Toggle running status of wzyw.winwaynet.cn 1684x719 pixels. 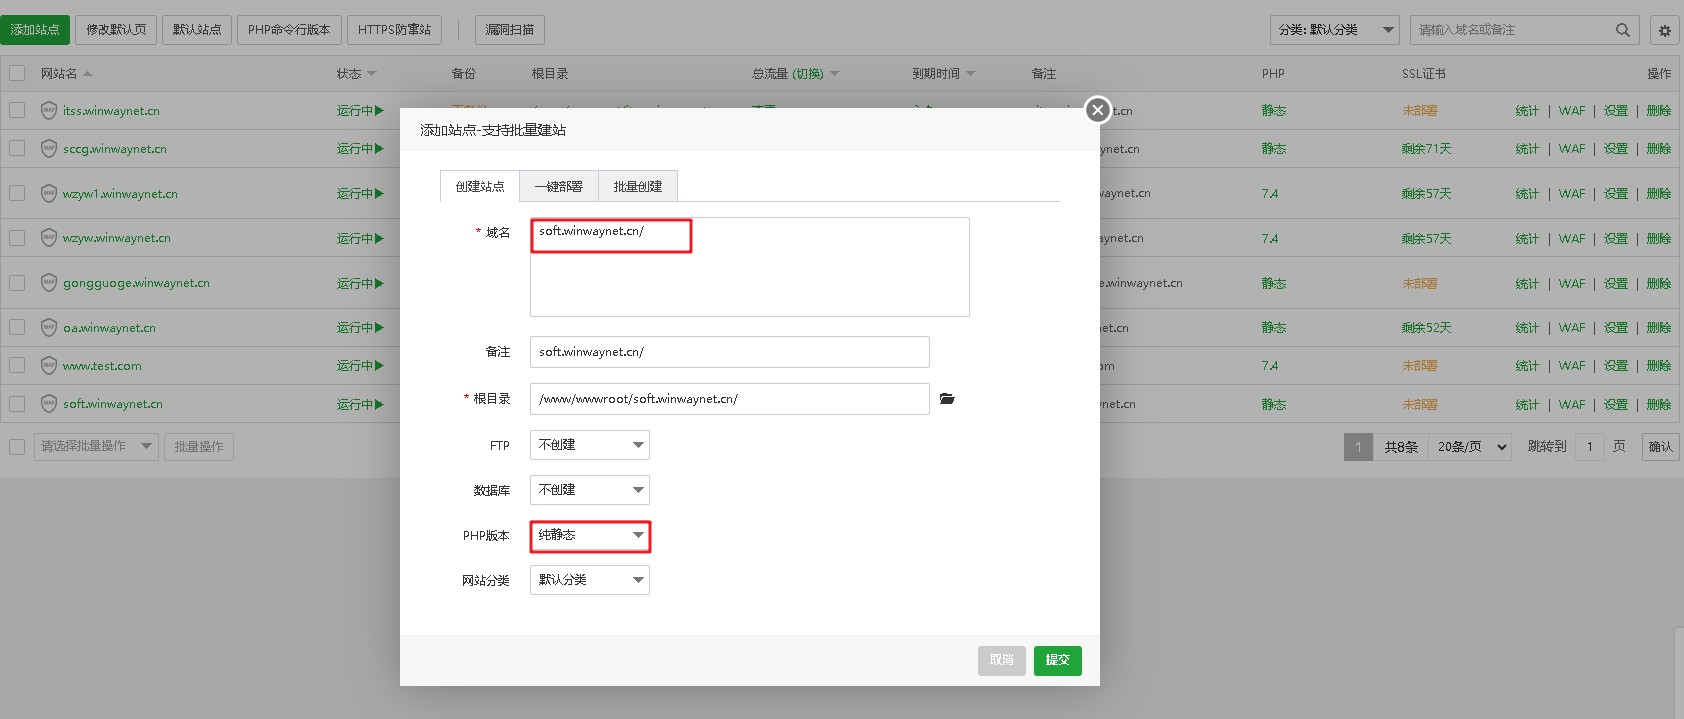[360, 239]
